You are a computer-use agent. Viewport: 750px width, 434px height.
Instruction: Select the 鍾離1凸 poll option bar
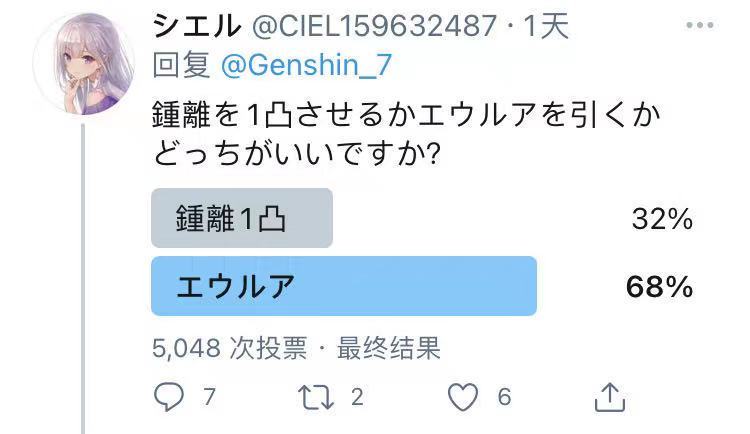click(242, 219)
